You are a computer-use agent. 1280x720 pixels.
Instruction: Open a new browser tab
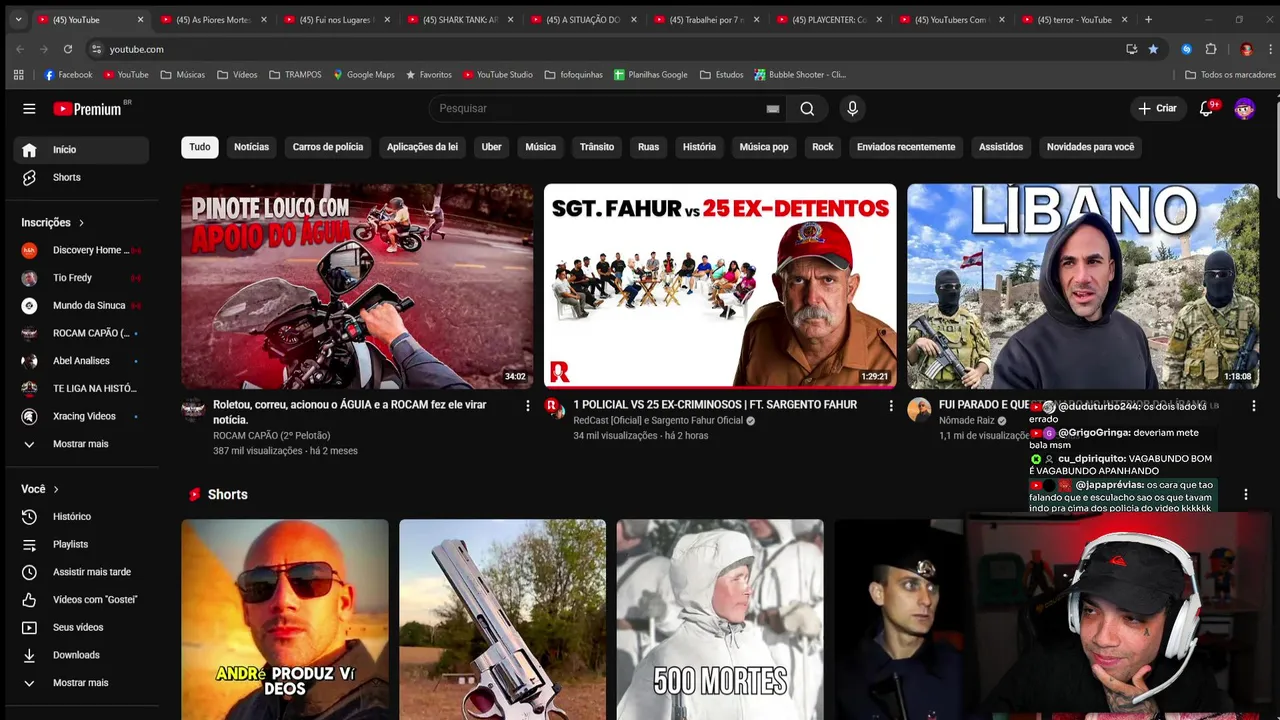1148,19
